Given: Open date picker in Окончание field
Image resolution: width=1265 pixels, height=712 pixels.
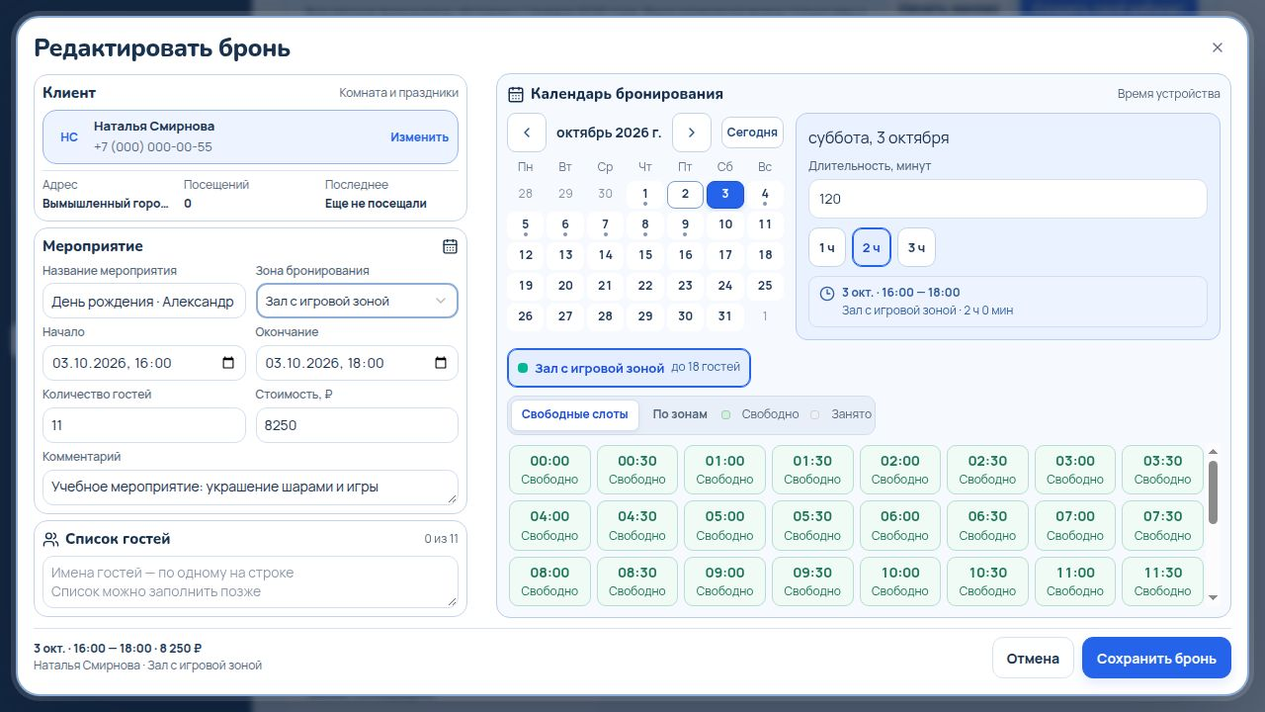Looking at the screenshot, I should [x=441, y=363].
